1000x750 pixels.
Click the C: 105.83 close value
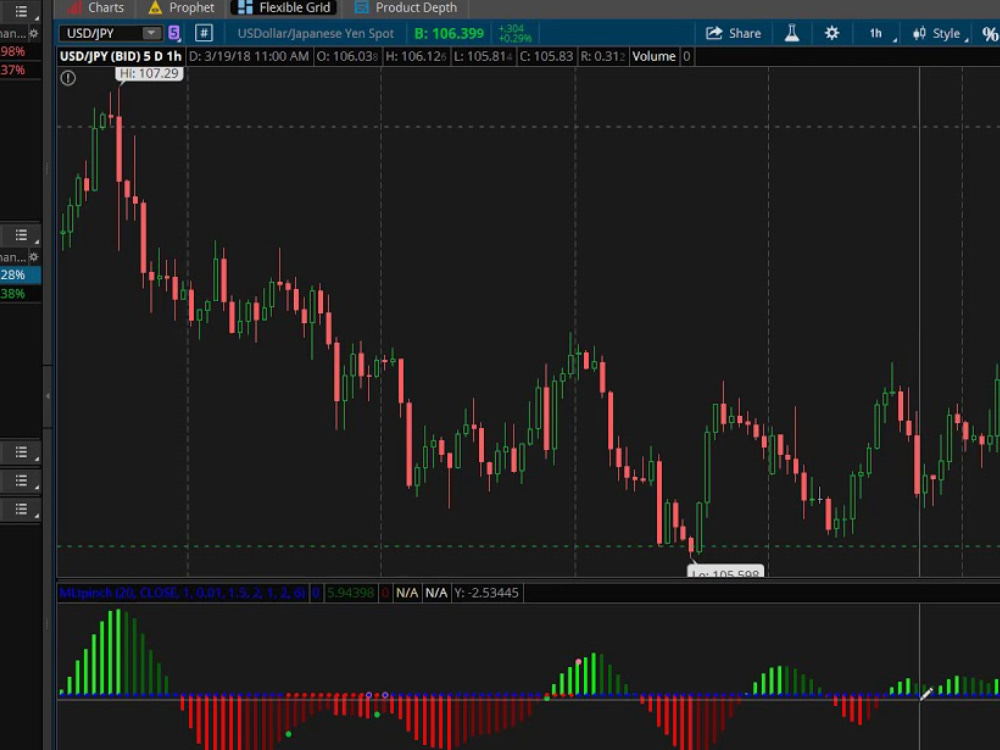[546, 56]
